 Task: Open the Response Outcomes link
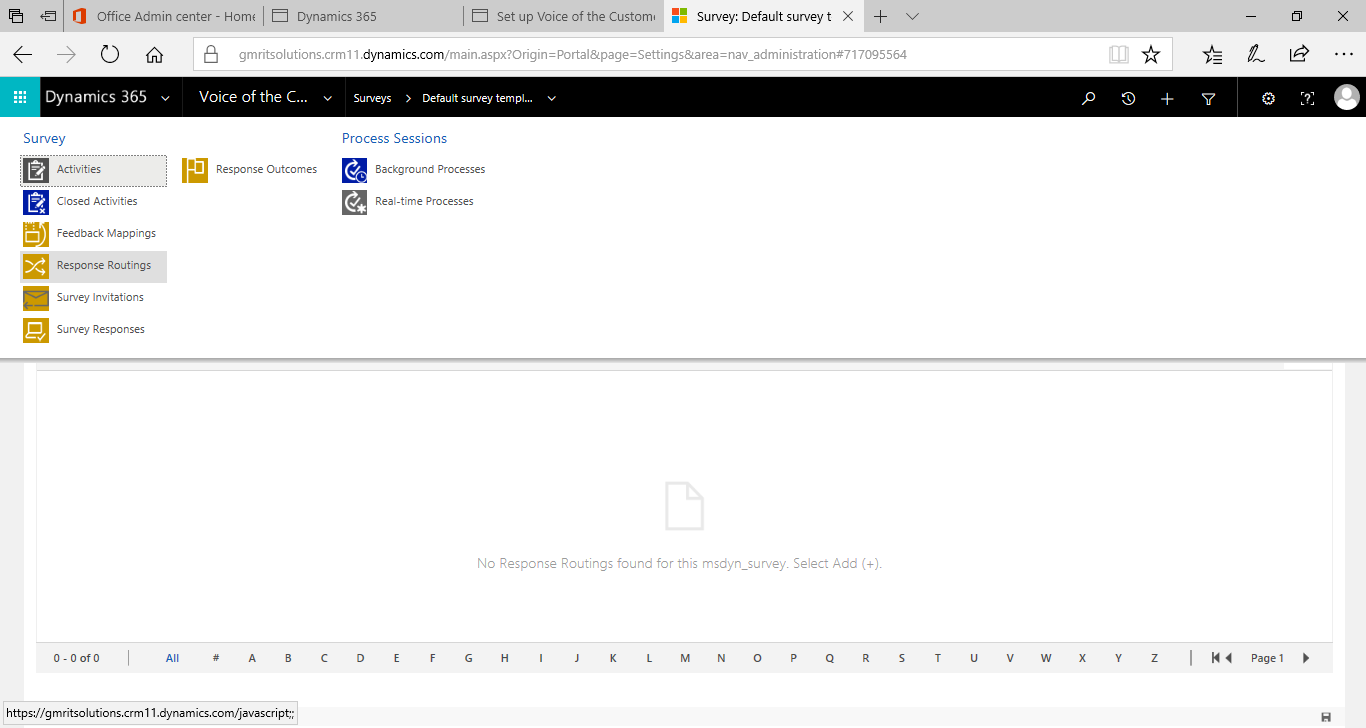(x=266, y=170)
